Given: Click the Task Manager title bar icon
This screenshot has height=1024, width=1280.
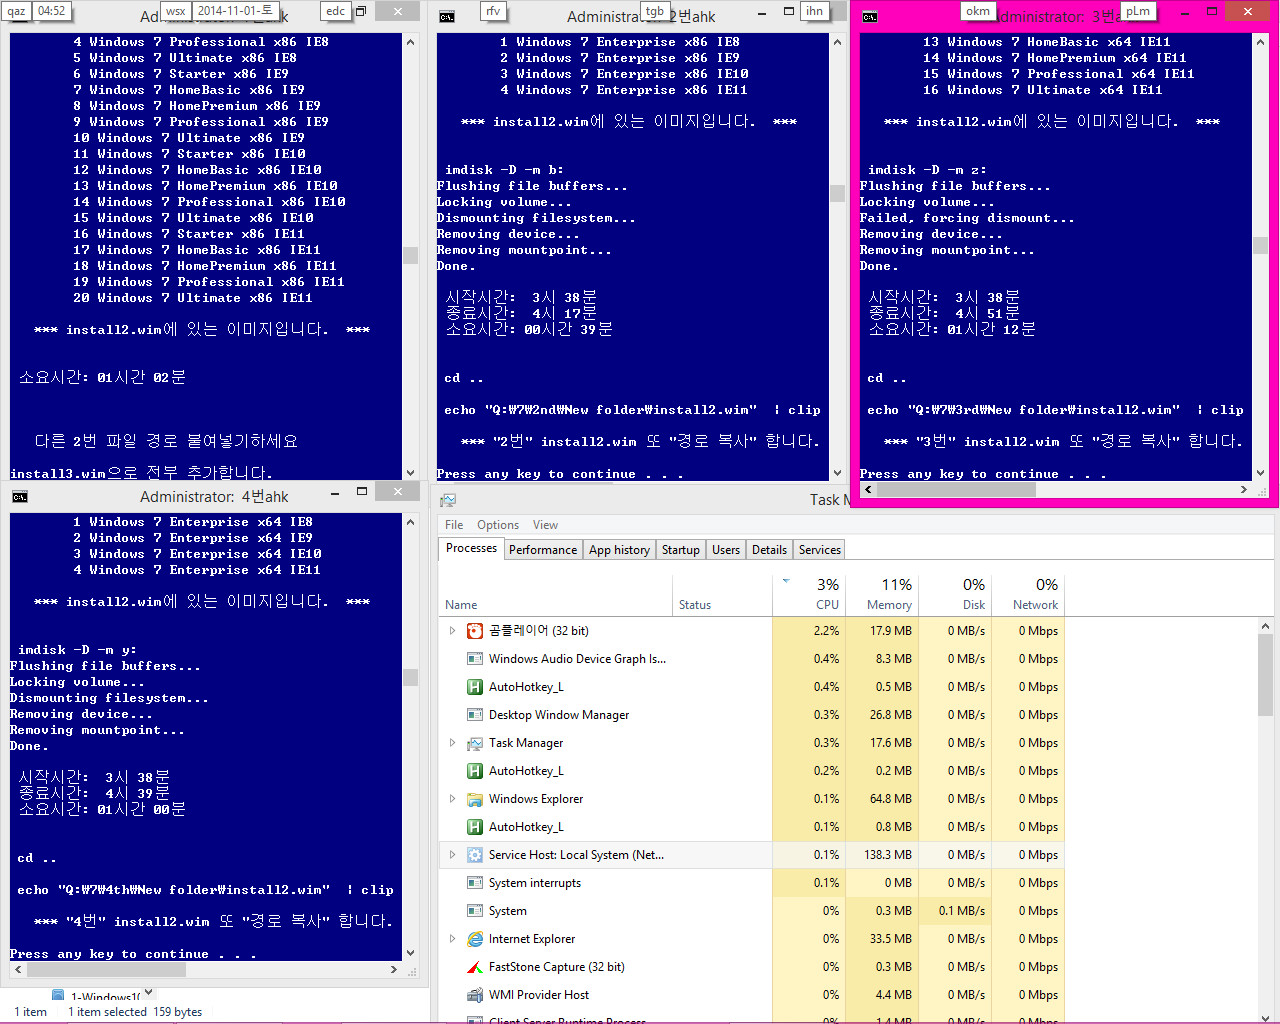Looking at the screenshot, I should click(448, 500).
